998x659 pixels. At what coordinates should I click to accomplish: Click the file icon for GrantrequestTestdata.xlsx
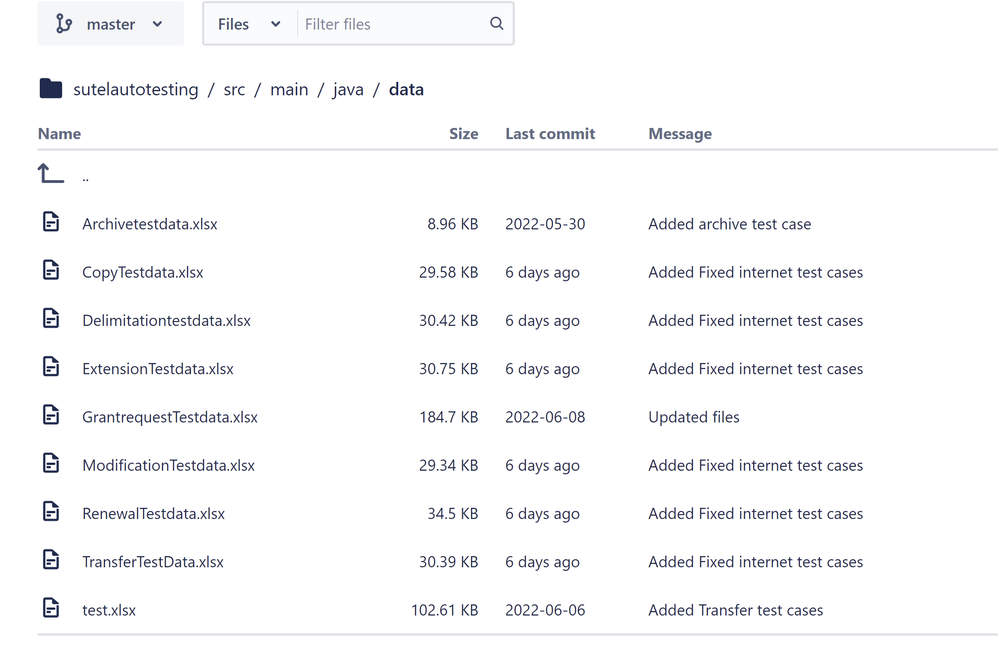click(51, 415)
